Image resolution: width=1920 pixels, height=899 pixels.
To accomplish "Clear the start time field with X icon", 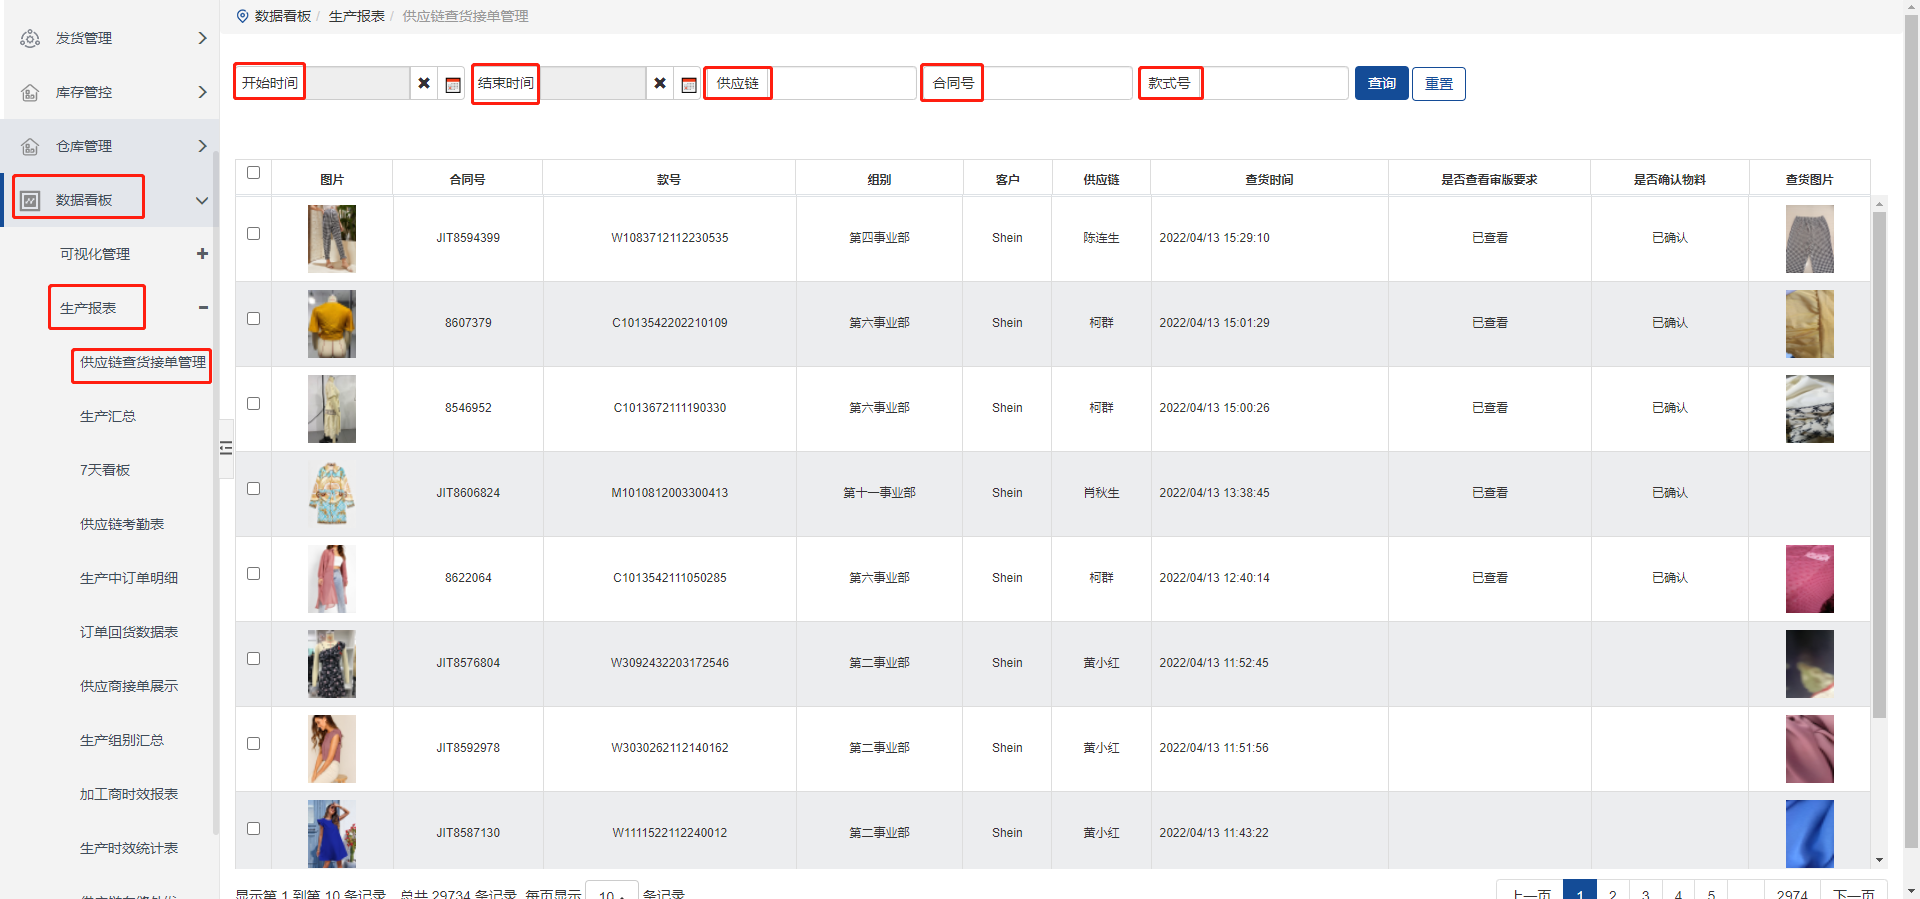I will coord(424,84).
